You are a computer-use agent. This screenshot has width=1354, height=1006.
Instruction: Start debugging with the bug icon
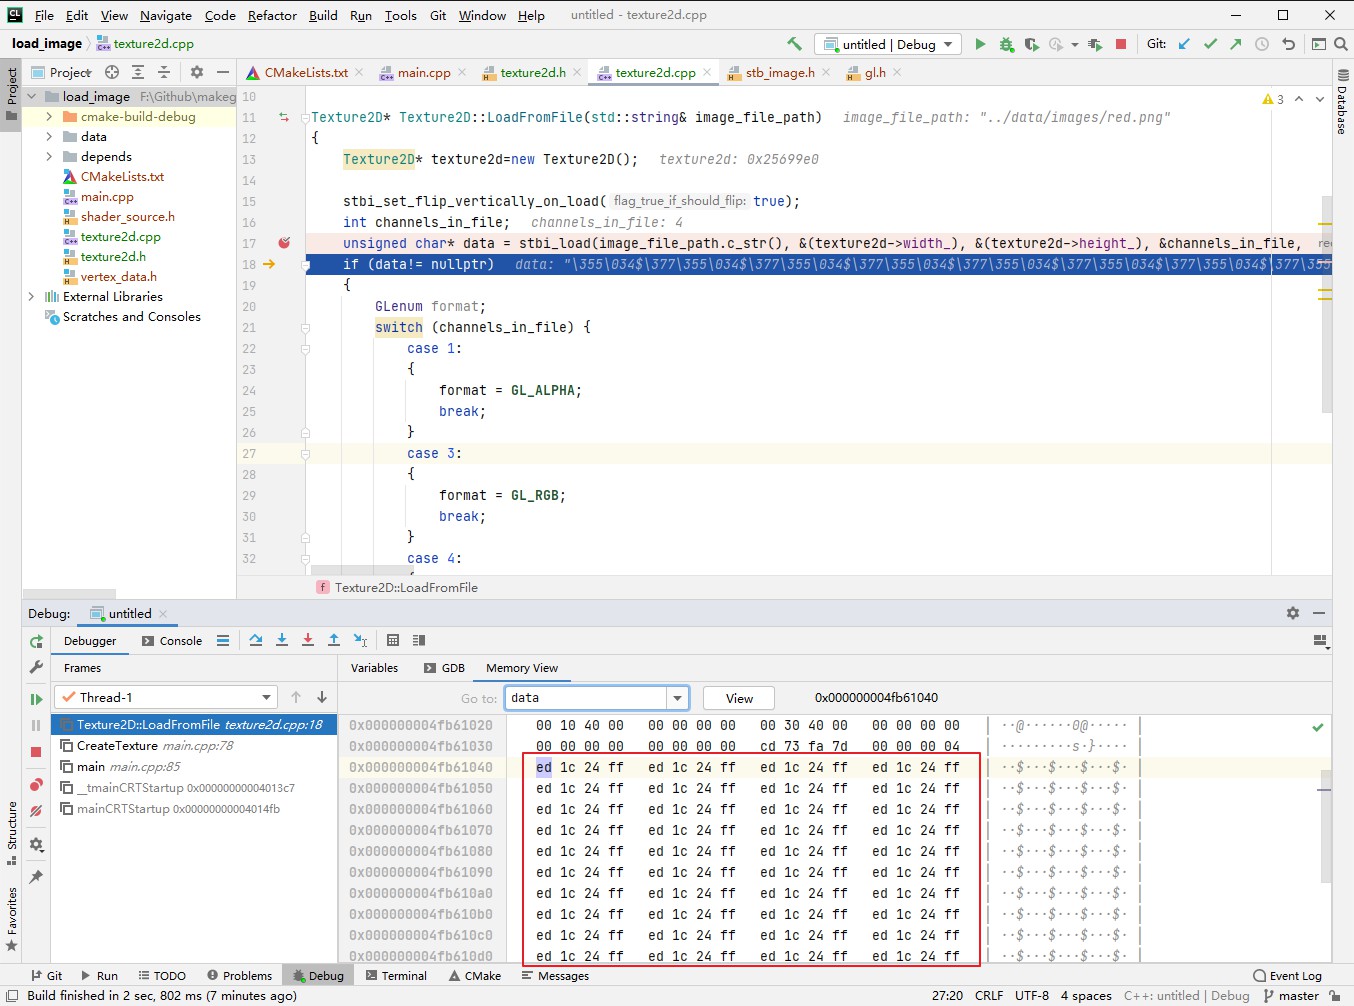[1006, 44]
